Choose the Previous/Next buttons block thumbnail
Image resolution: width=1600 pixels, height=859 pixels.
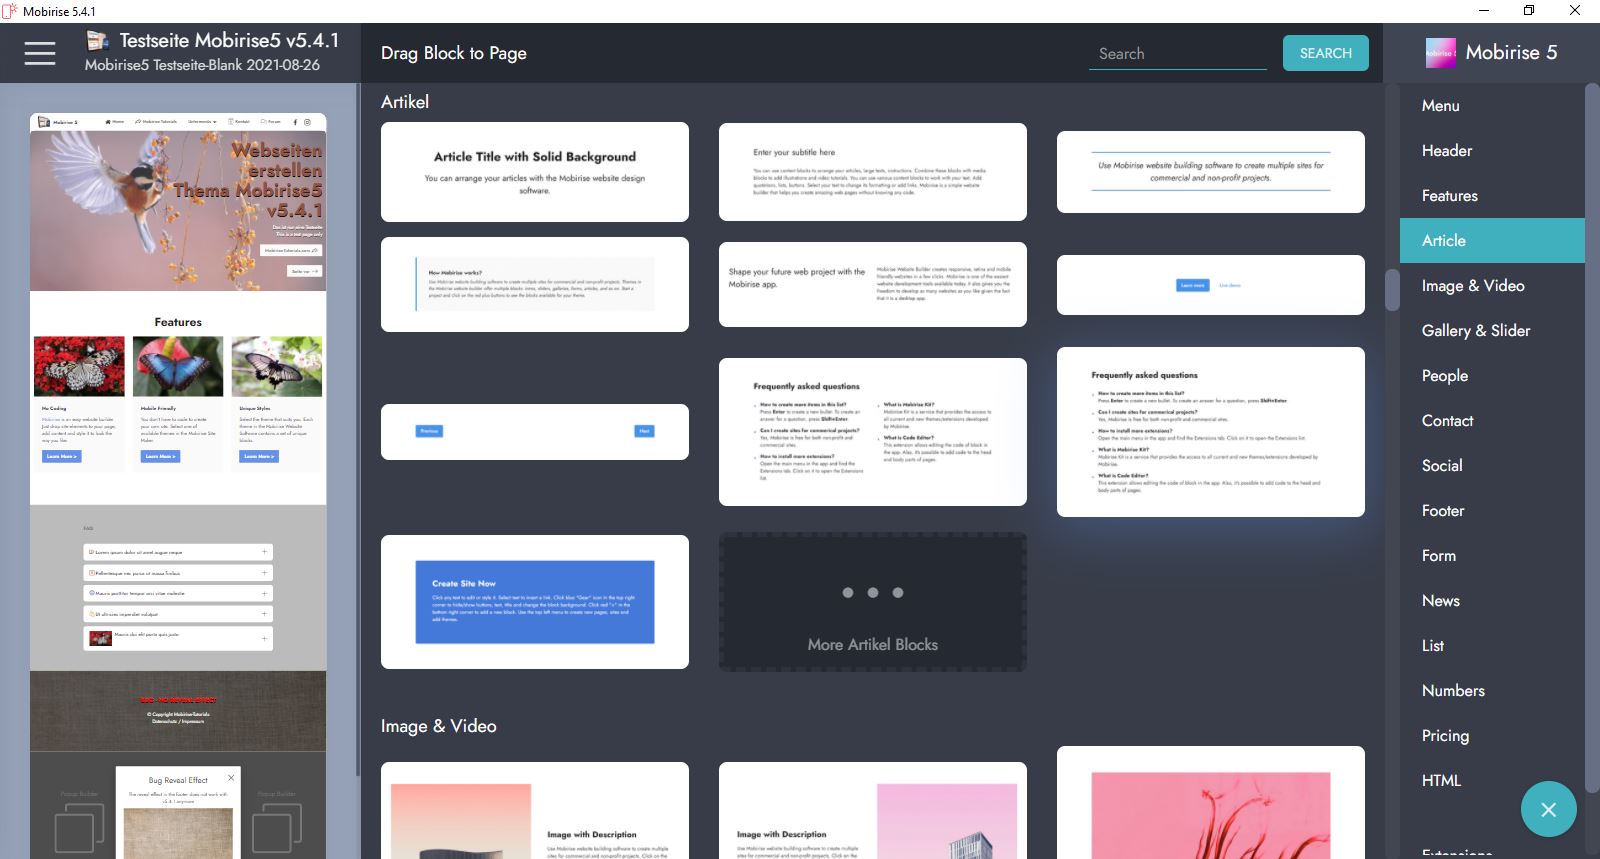click(535, 432)
